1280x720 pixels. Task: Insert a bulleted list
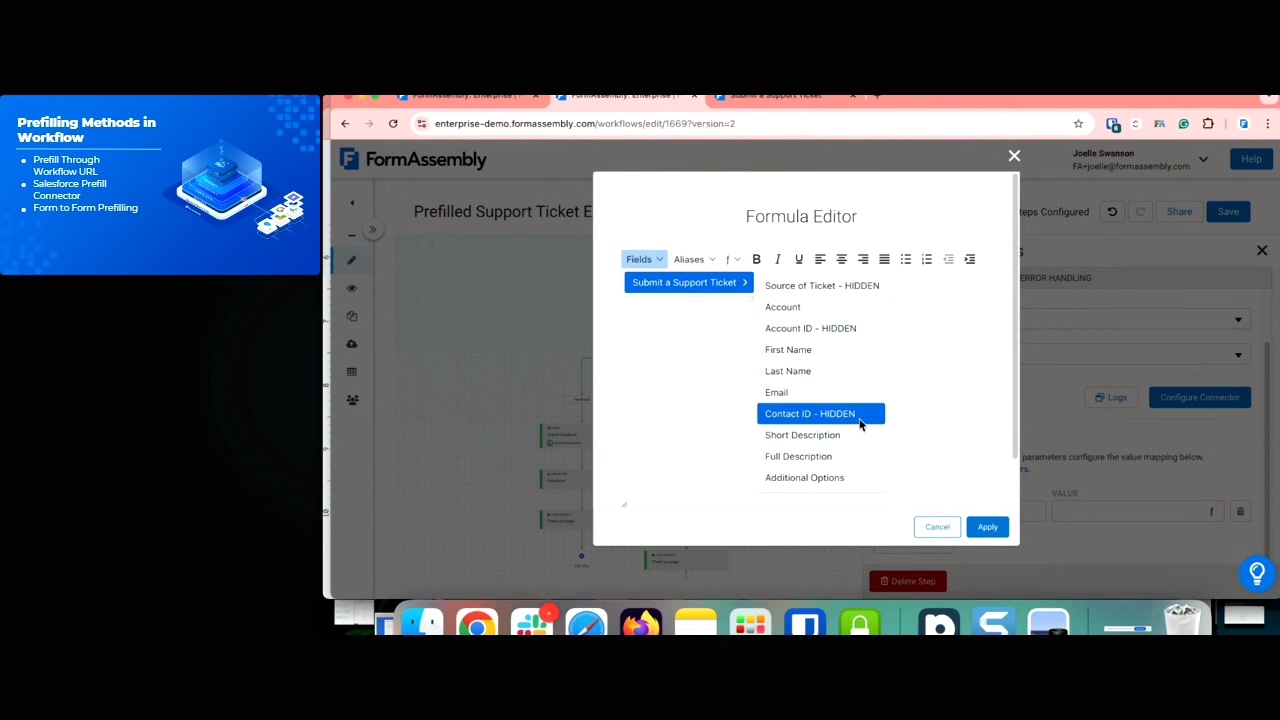[906, 259]
